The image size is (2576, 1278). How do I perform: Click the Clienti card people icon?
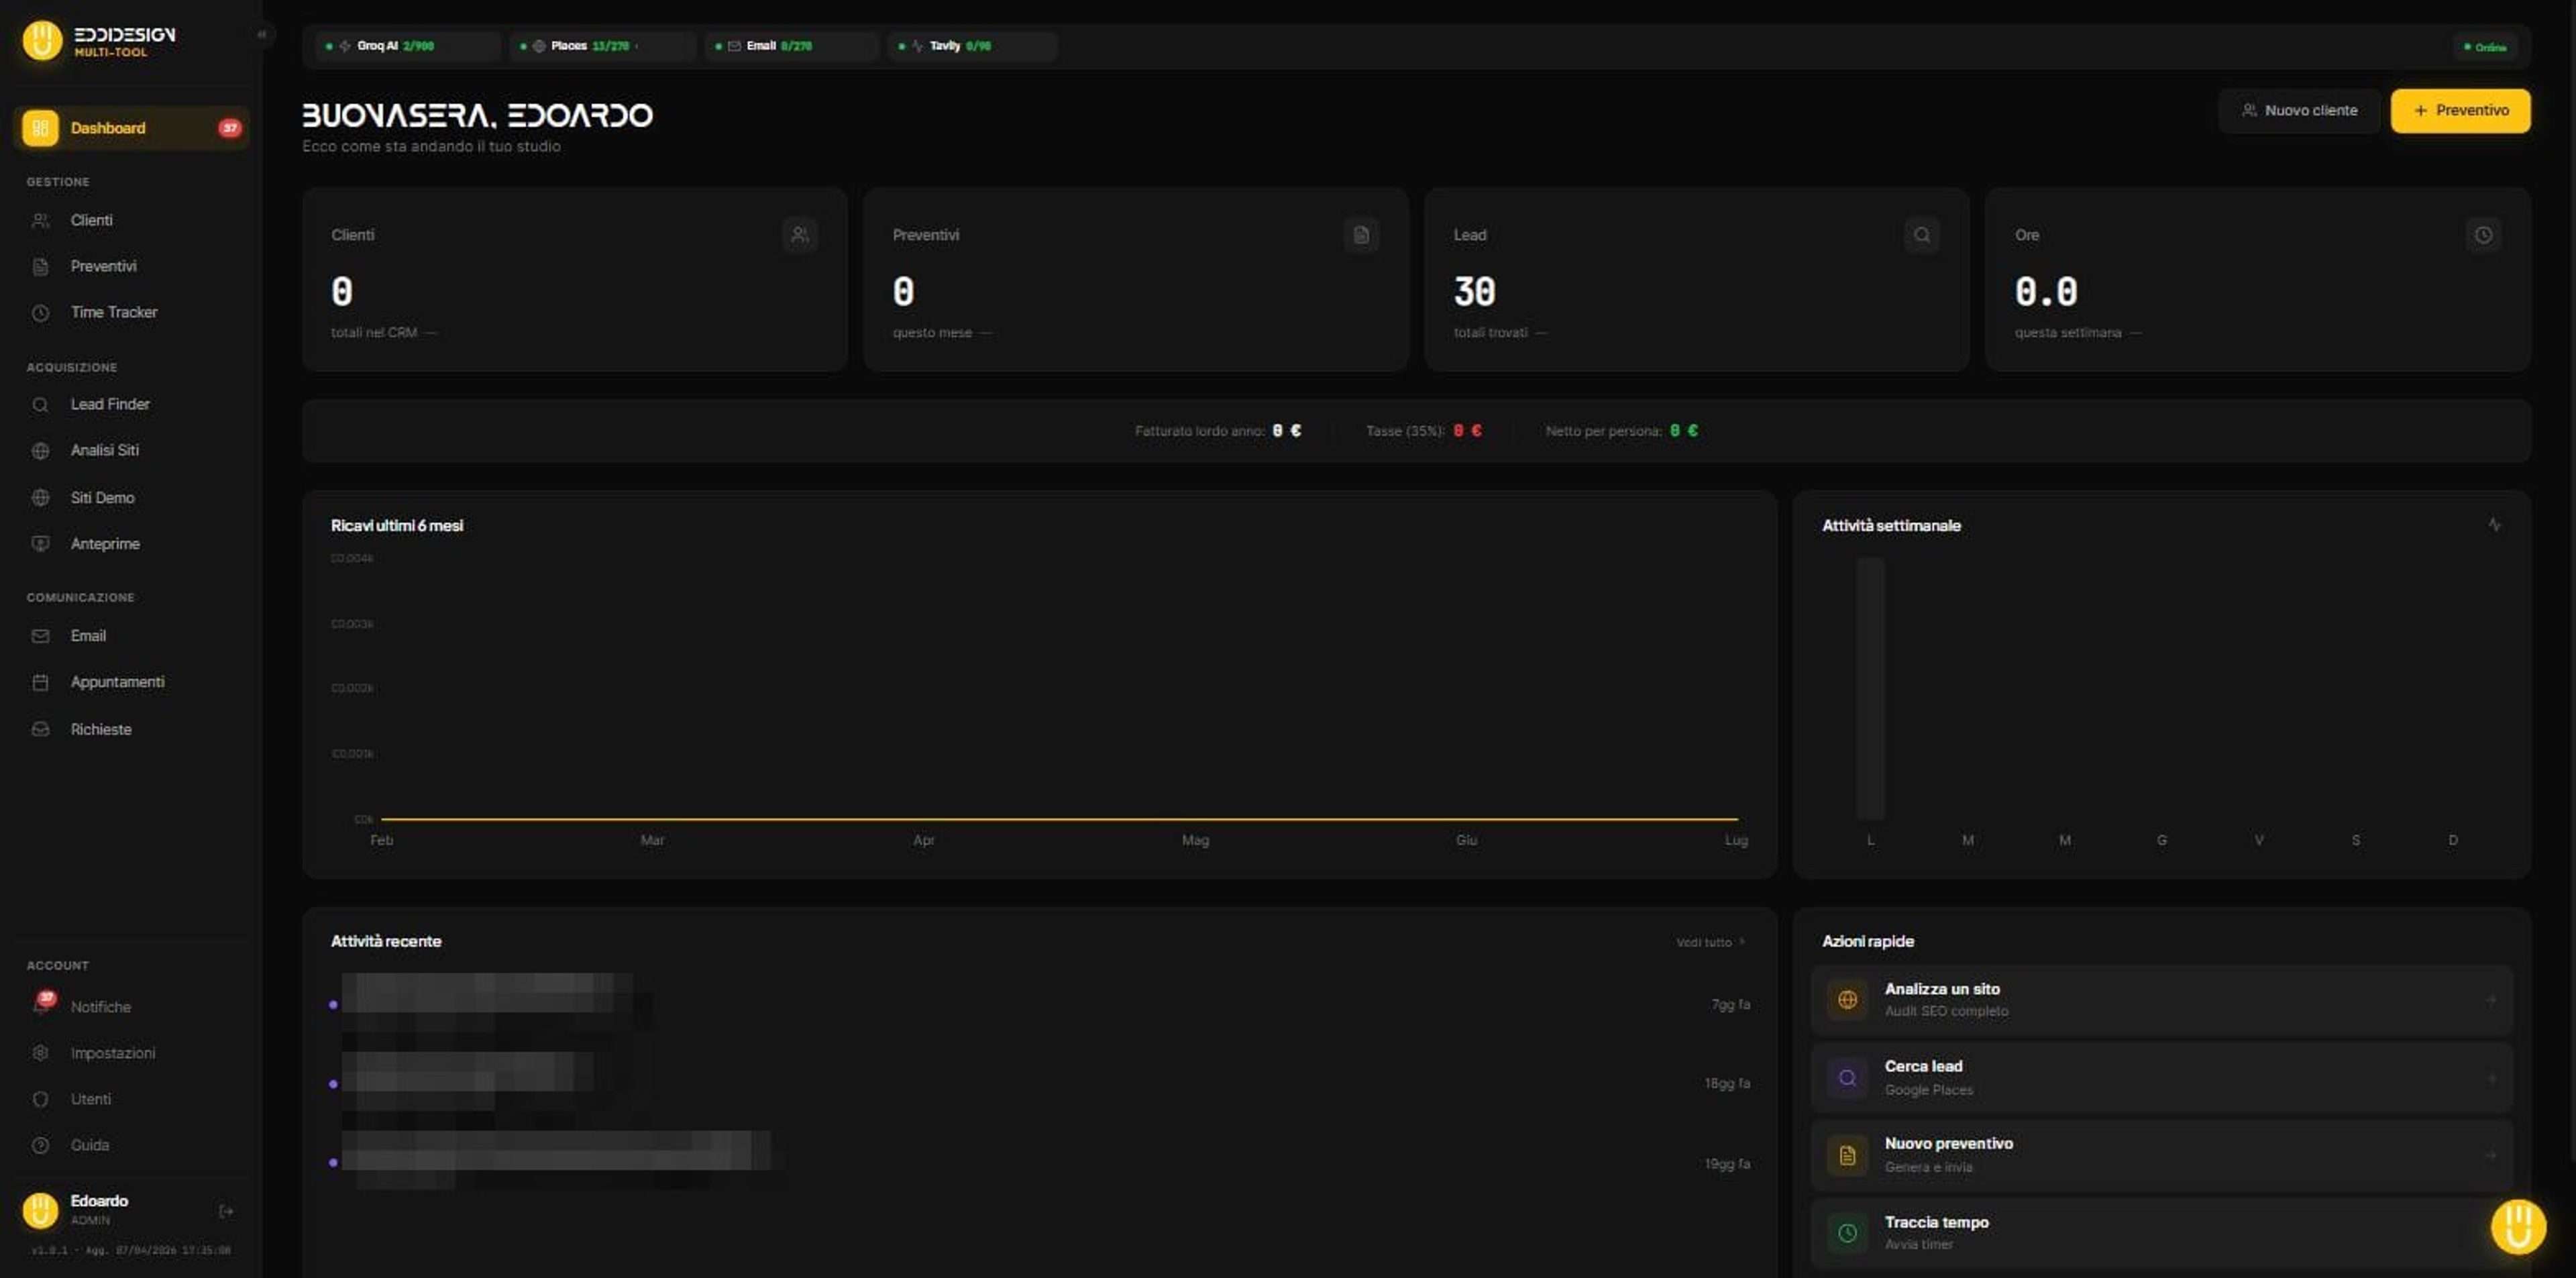click(x=800, y=235)
